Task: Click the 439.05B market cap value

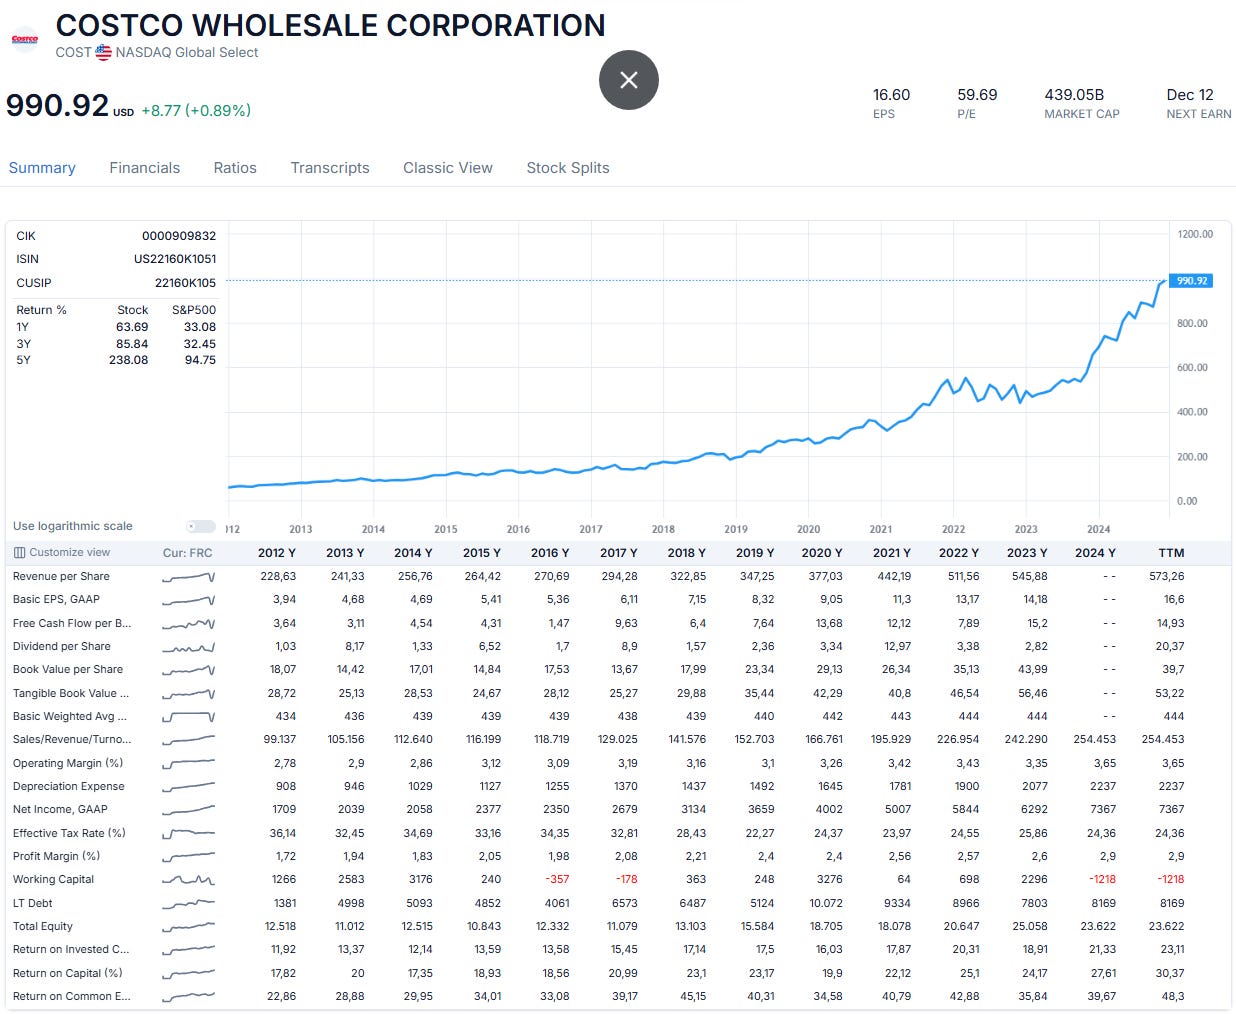Action: (1074, 95)
